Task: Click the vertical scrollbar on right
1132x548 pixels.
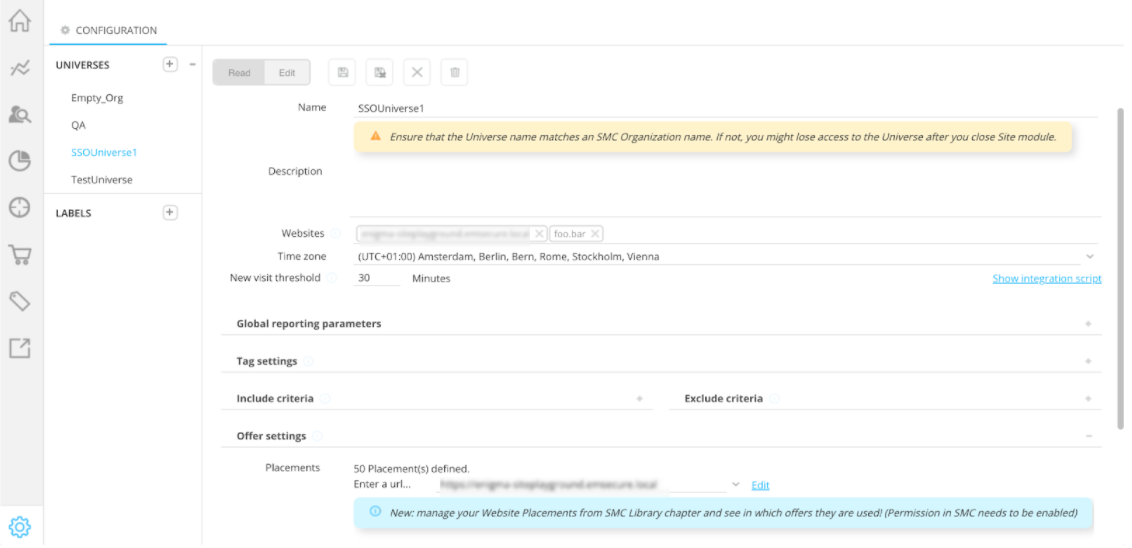Action: tap(1121, 270)
